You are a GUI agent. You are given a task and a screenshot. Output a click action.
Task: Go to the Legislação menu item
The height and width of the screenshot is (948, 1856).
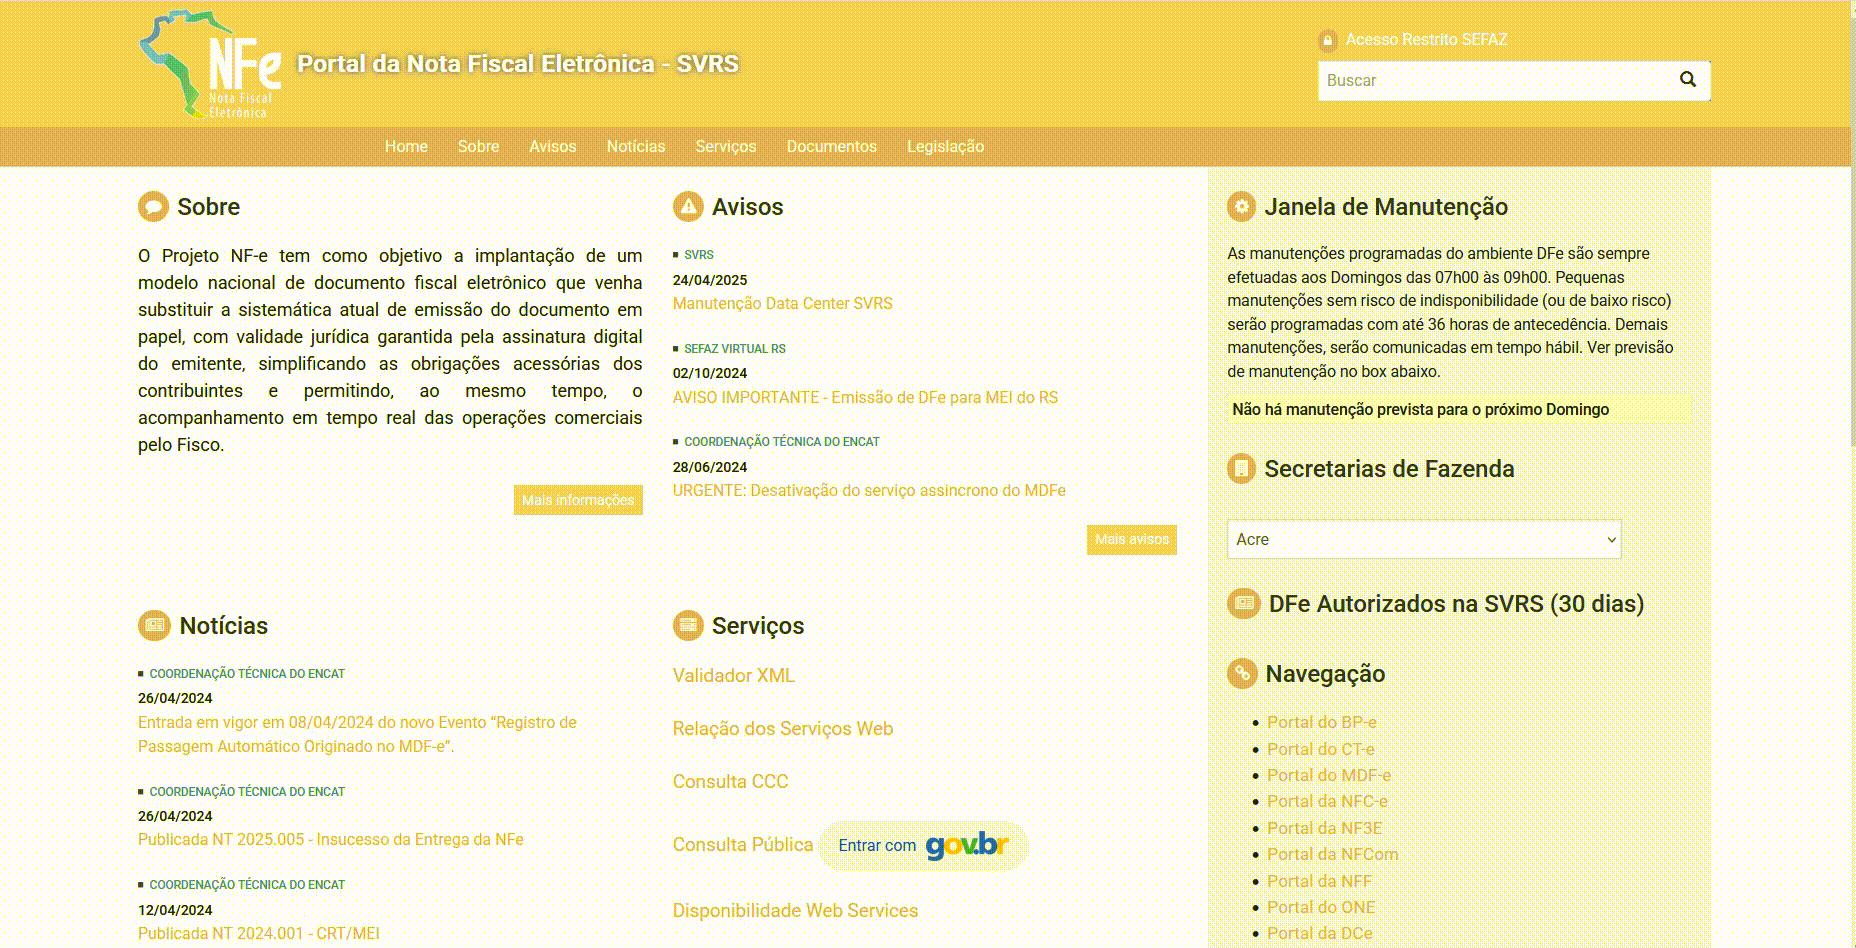pyautogui.click(x=945, y=147)
